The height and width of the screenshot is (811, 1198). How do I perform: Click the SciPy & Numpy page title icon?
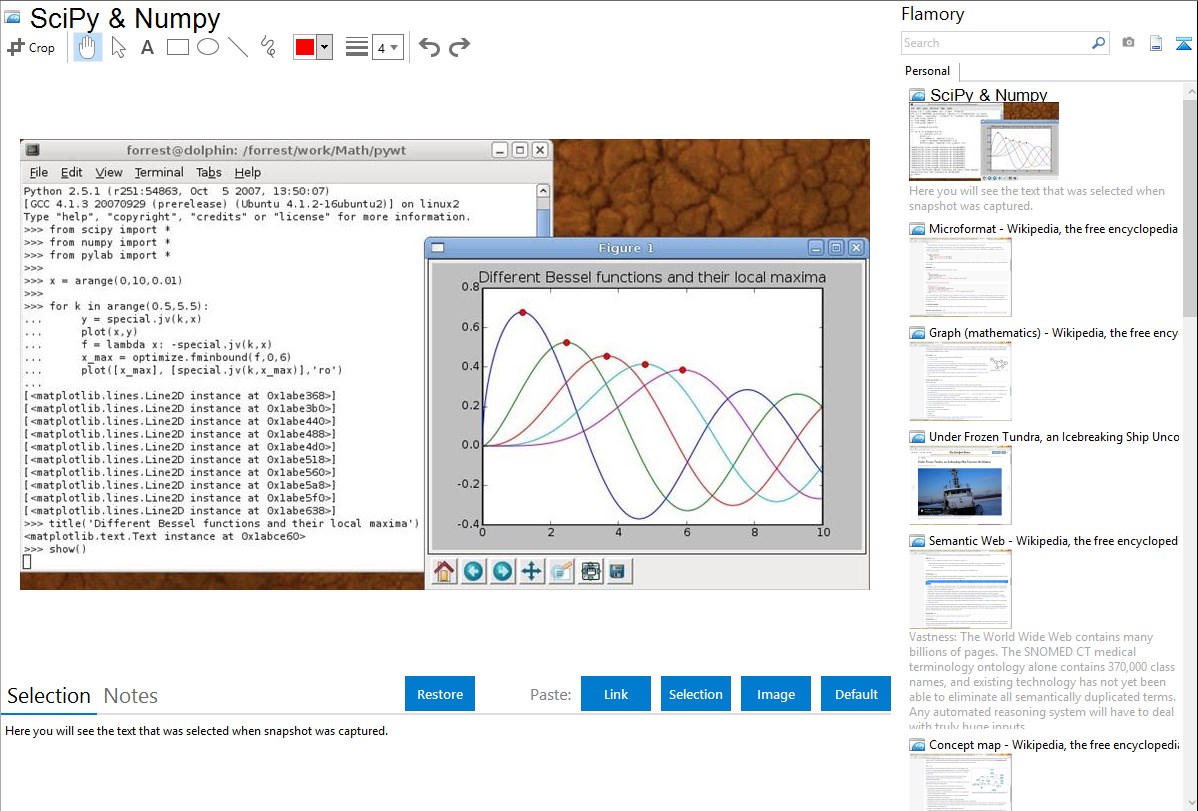point(13,18)
